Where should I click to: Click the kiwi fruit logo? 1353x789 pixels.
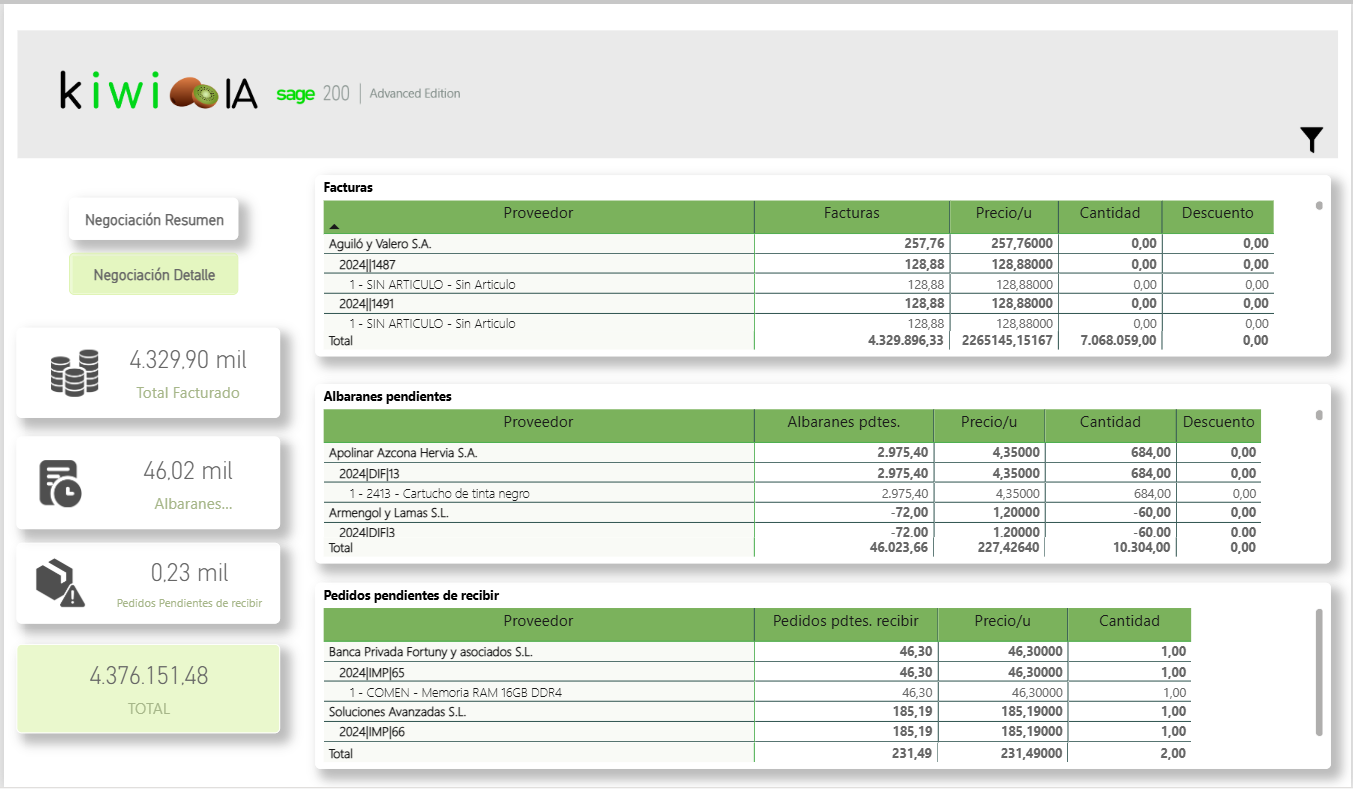point(194,94)
